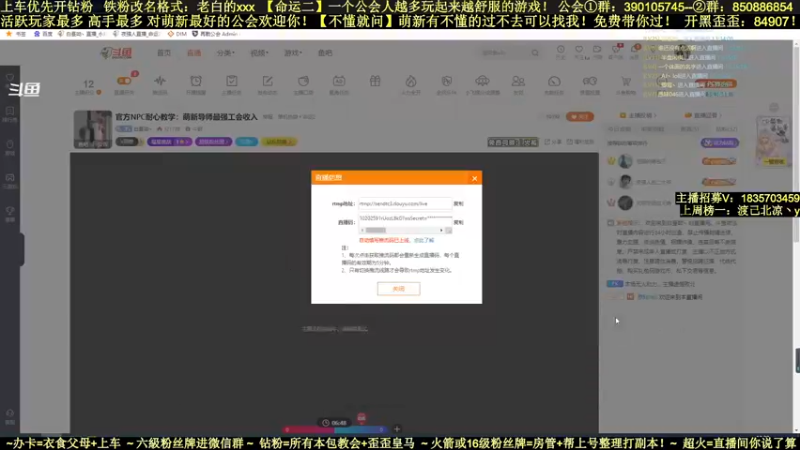Click the search magnifier icon
This screenshot has height=450, width=800.
coord(535,53)
